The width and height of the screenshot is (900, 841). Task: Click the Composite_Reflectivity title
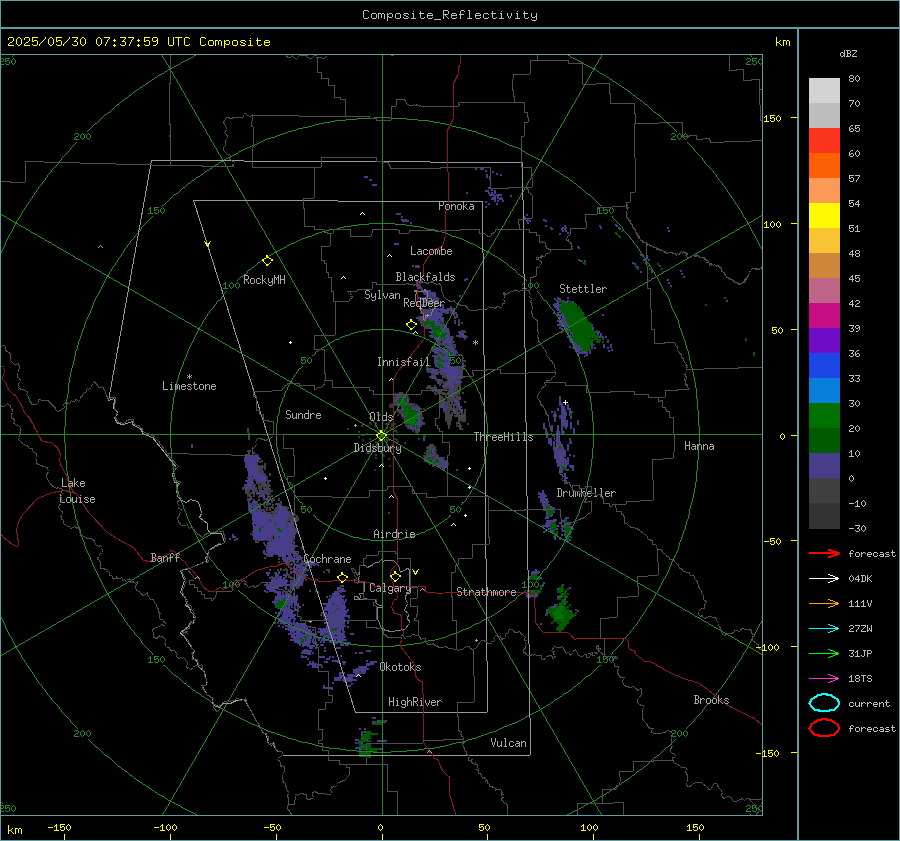click(x=450, y=15)
